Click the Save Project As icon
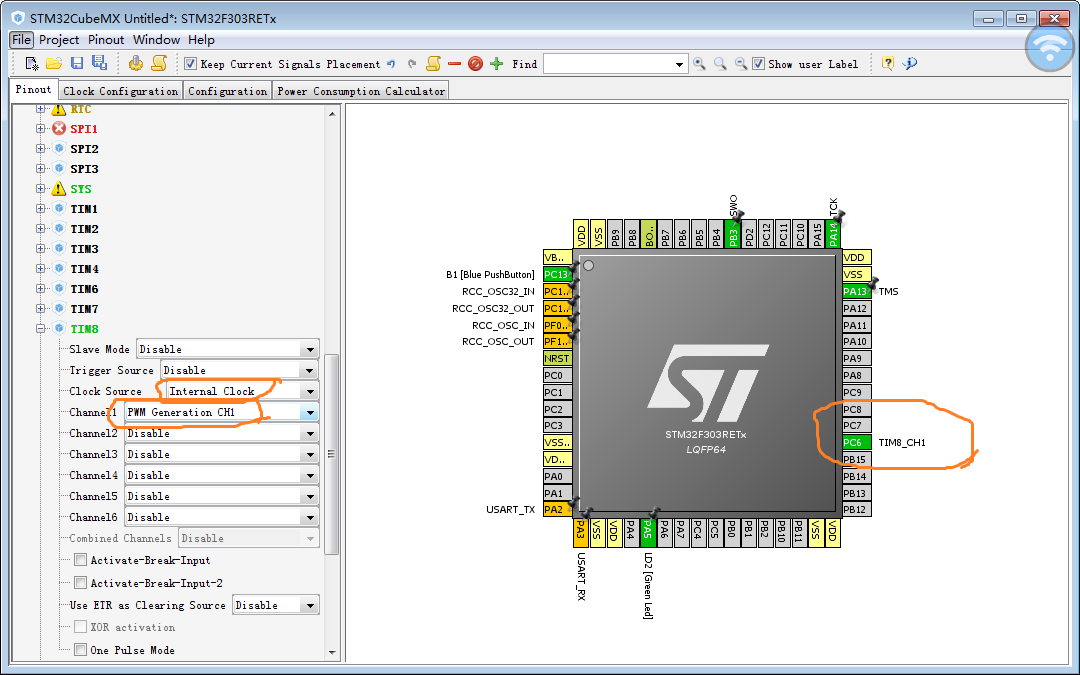This screenshot has height=675, width=1080. point(100,63)
